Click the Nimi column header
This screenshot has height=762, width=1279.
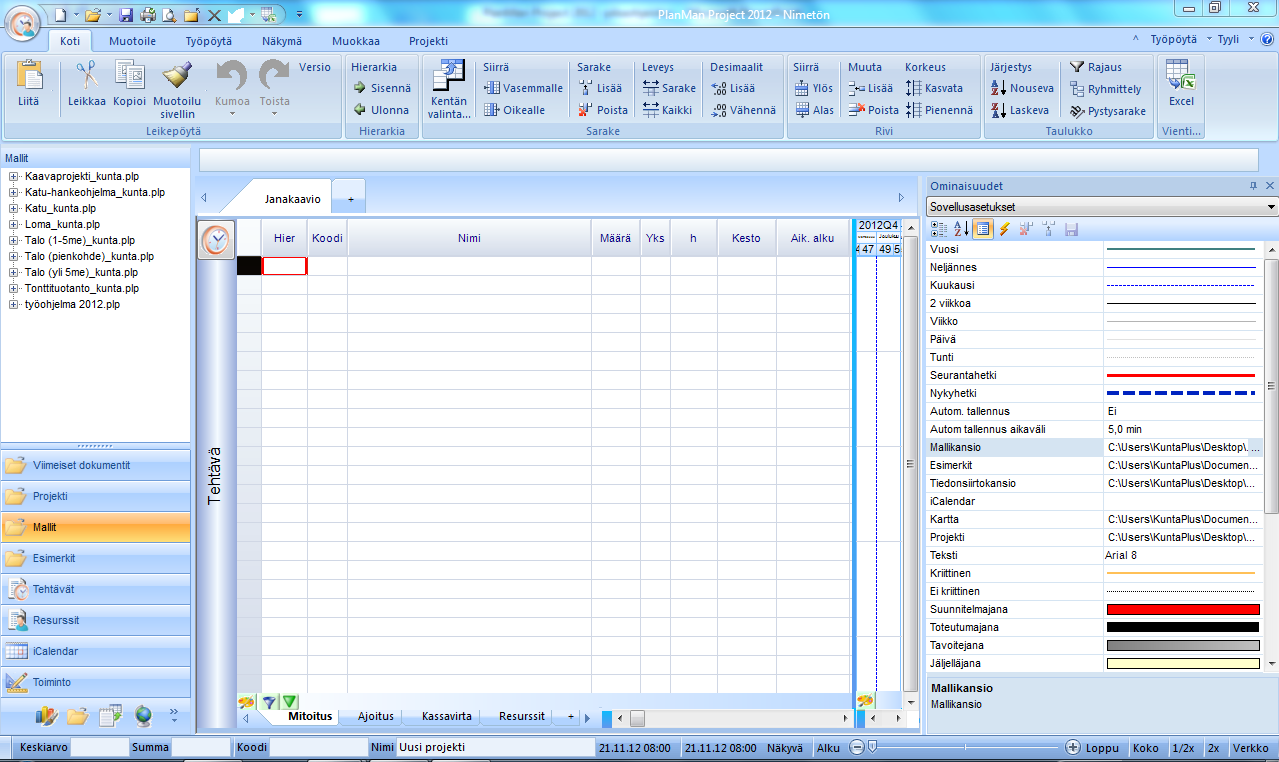[469, 238]
